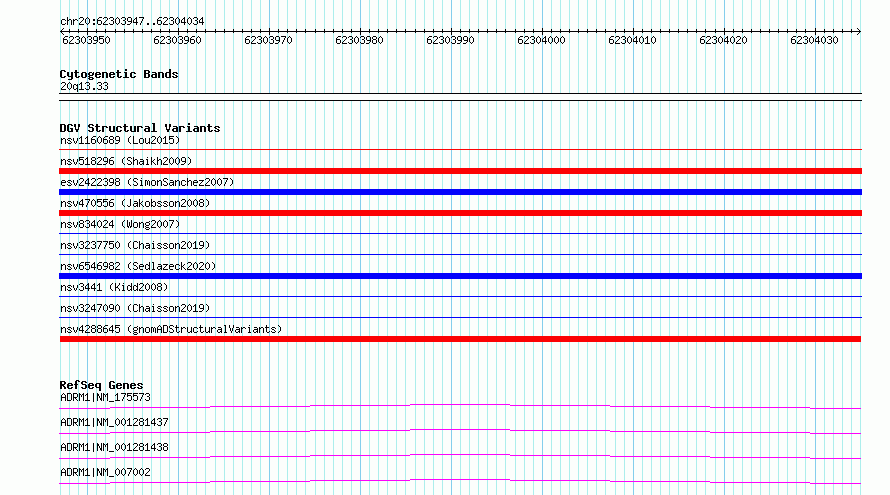The image size is (890, 495).
Task: Click ruler position 62303960
Action: 177,40
